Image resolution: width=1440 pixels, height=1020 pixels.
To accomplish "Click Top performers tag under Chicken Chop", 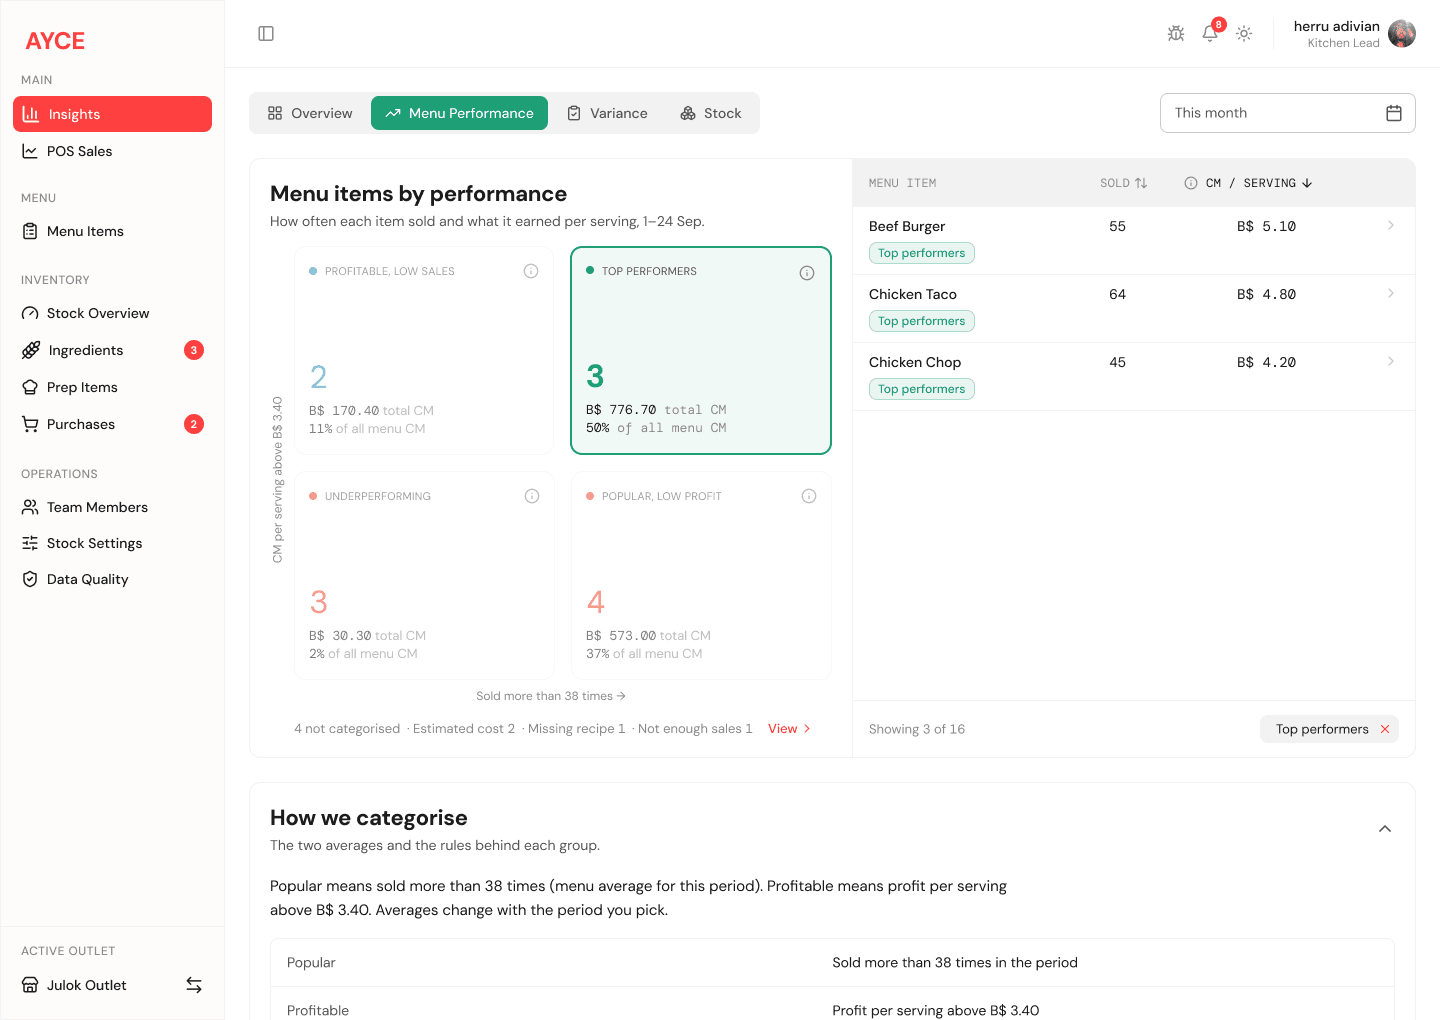I will tap(922, 389).
